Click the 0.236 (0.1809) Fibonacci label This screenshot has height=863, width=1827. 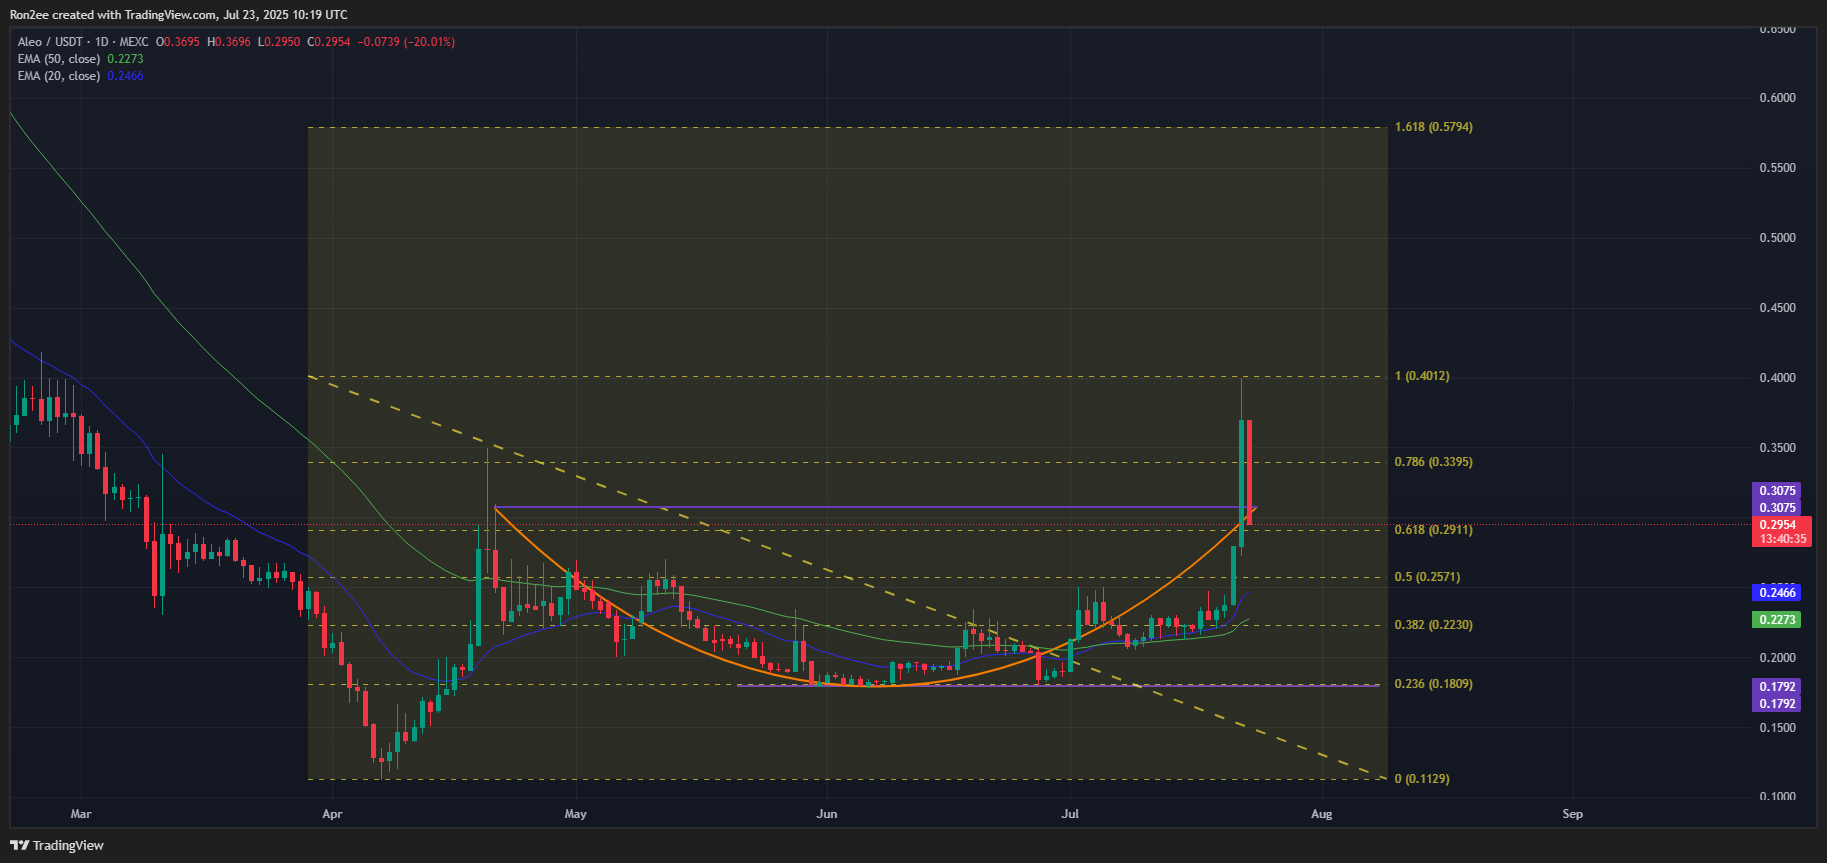[1433, 684]
